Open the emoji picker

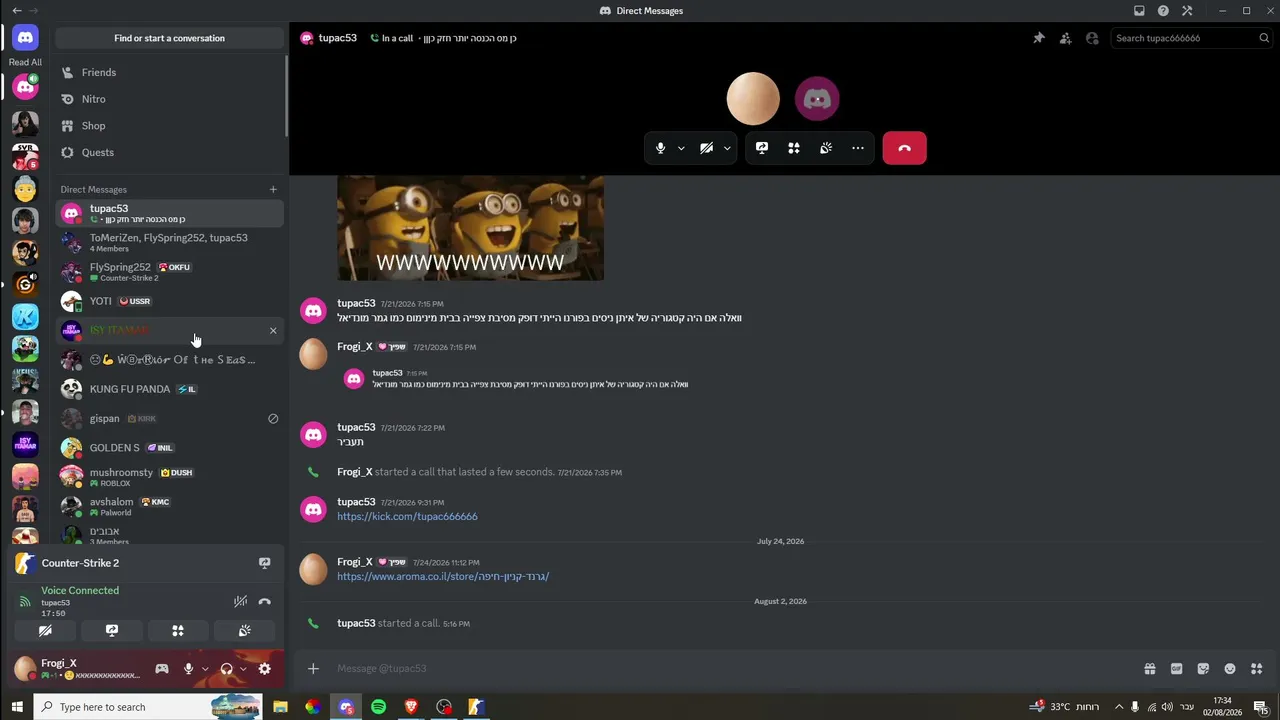1230,668
